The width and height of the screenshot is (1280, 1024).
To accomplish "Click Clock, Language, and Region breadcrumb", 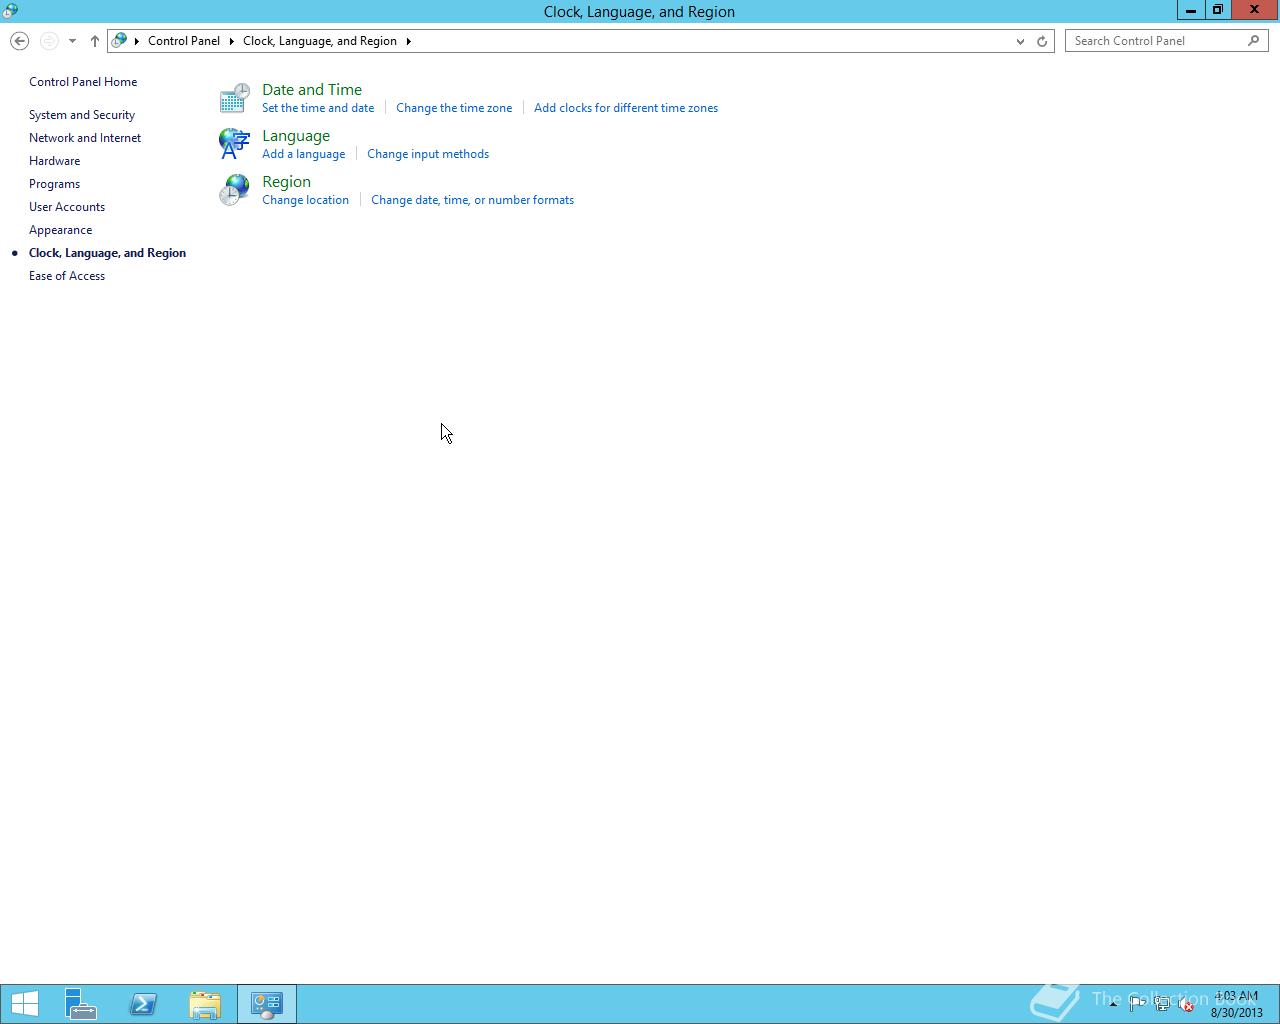I will [320, 41].
